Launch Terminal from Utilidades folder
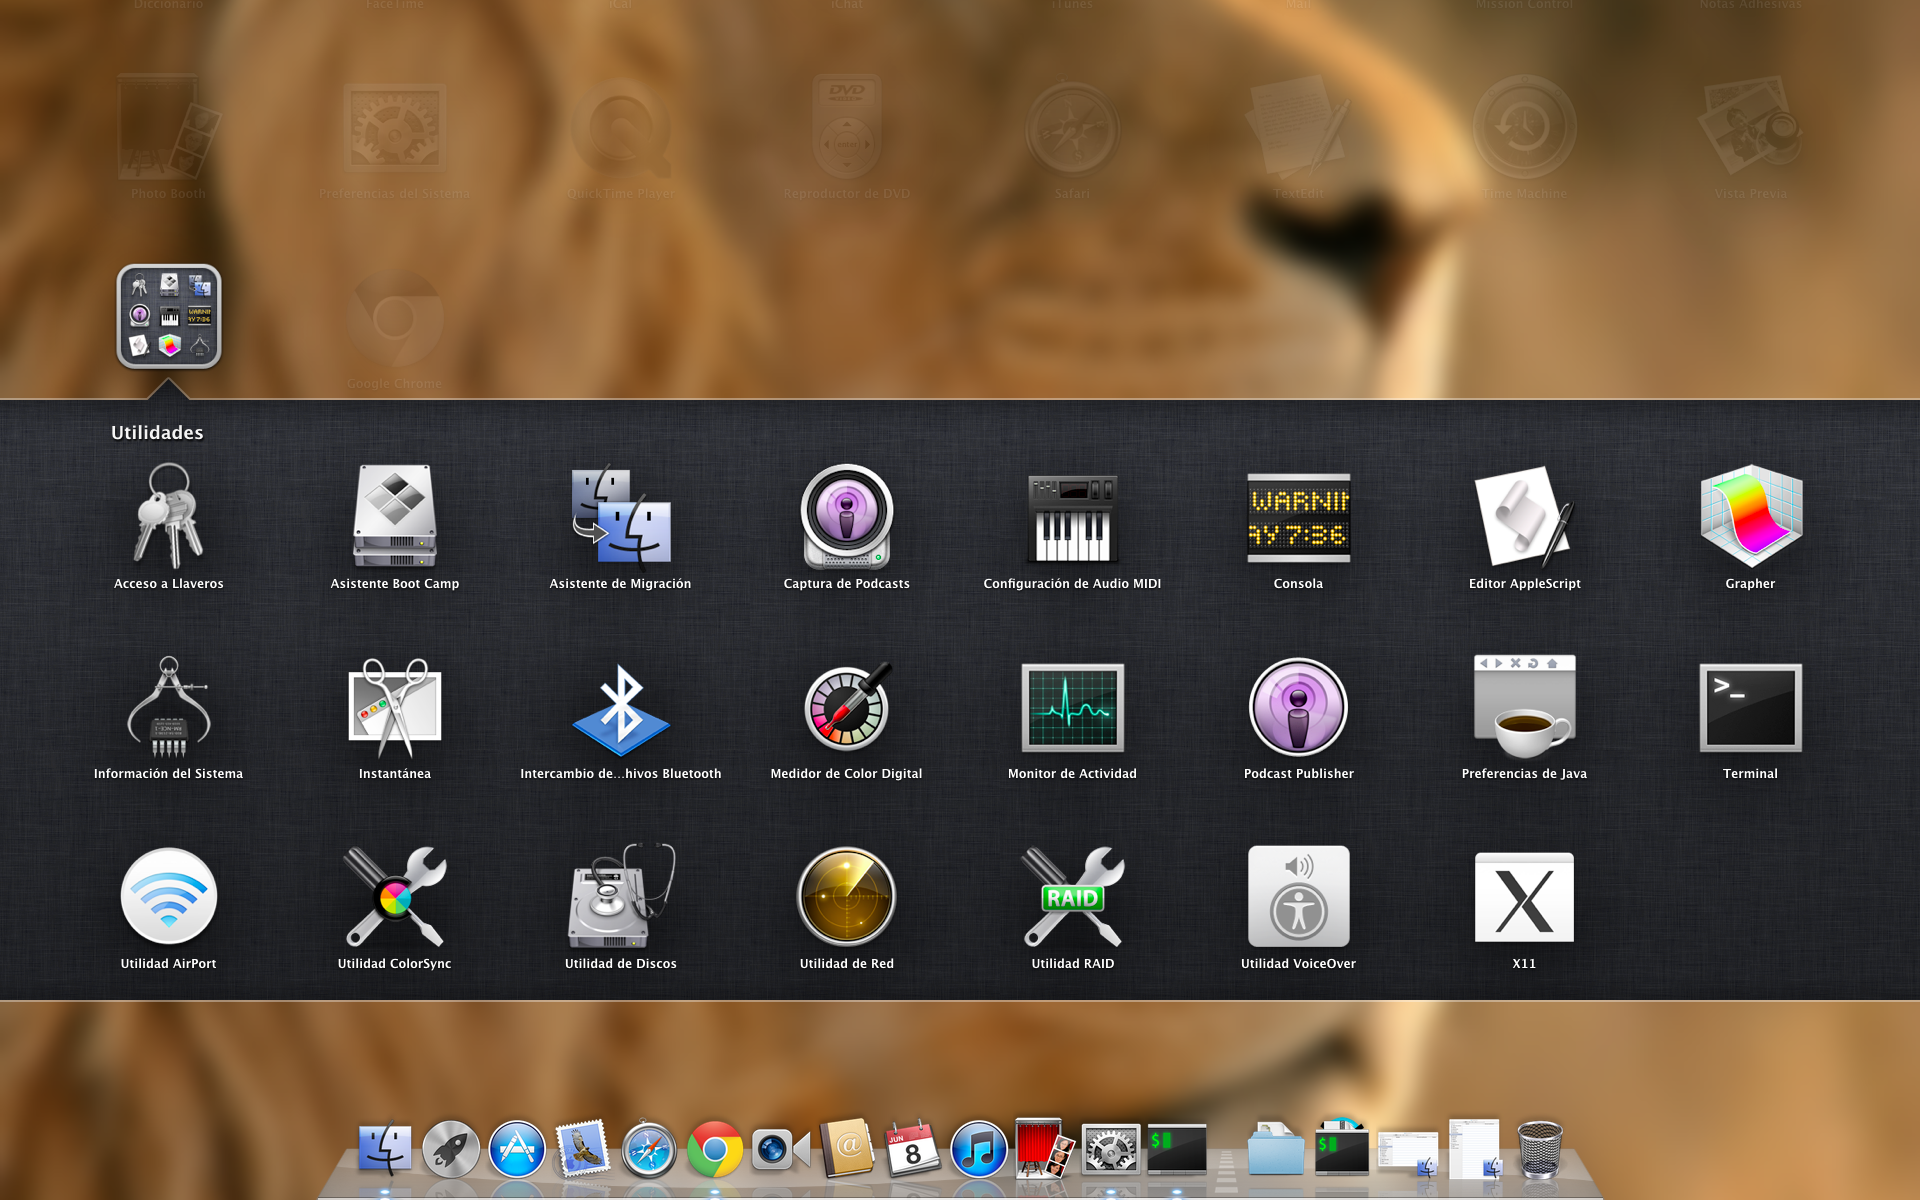This screenshot has height=1200, width=1920. (x=1750, y=707)
